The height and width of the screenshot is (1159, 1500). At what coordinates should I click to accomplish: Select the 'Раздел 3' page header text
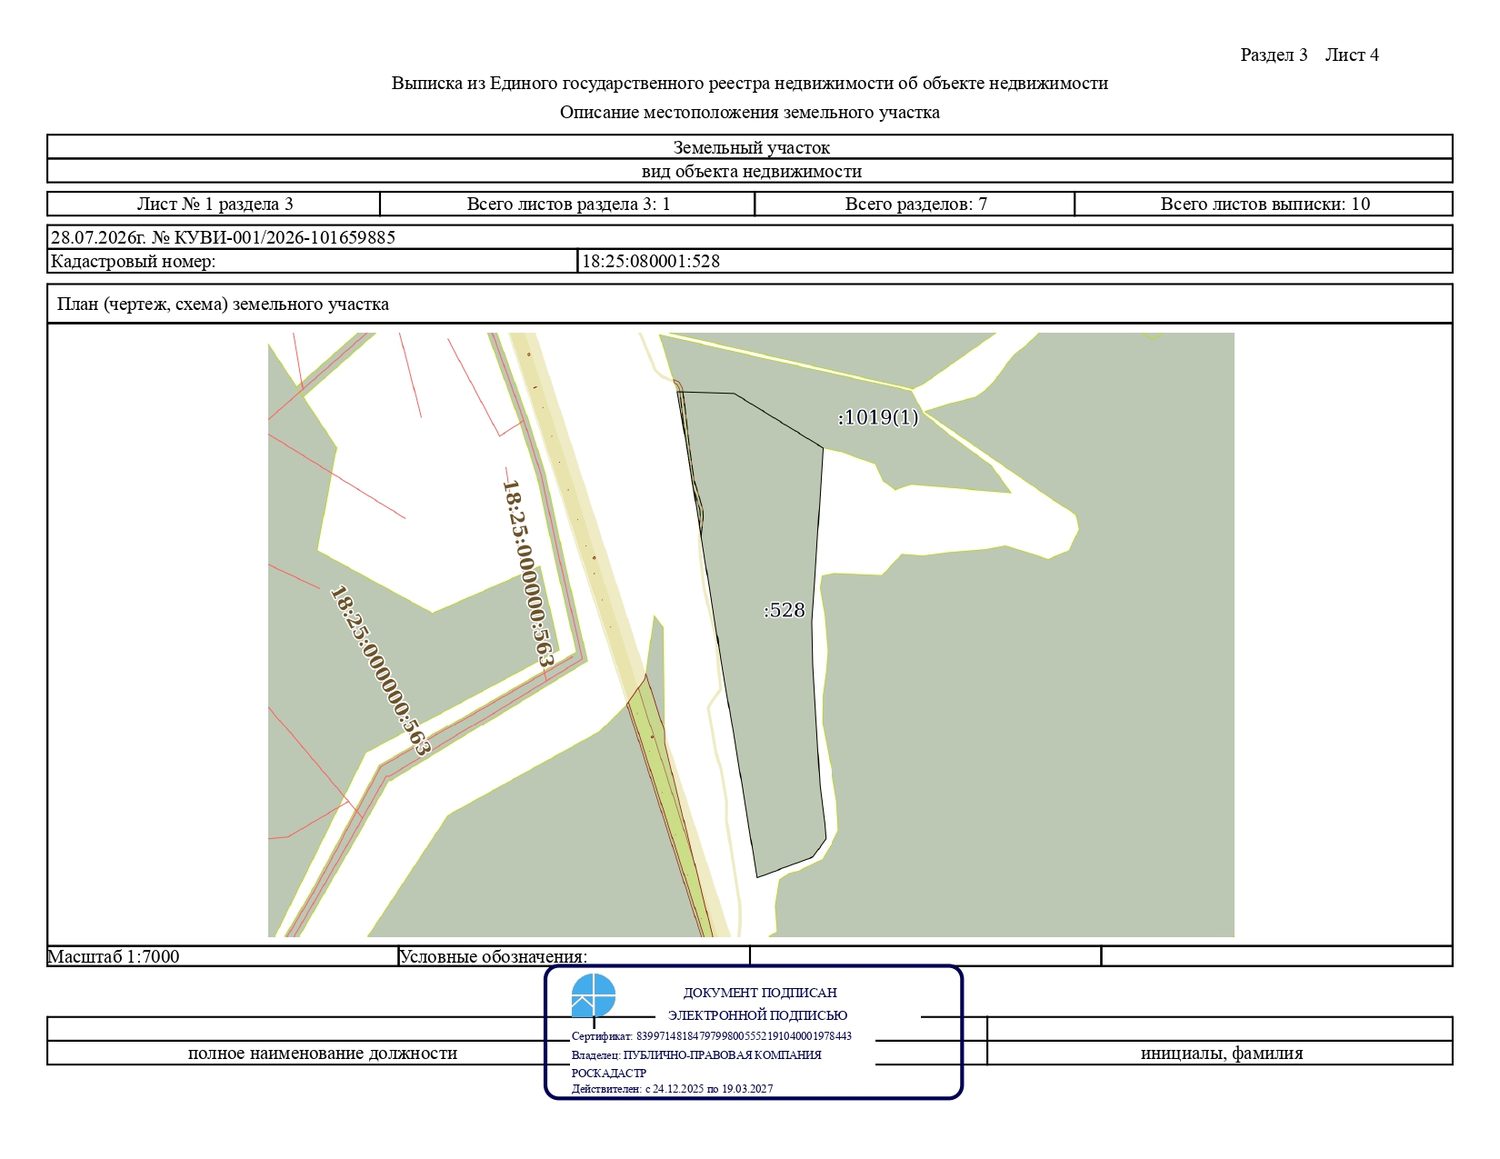click(x=1274, y=55)
